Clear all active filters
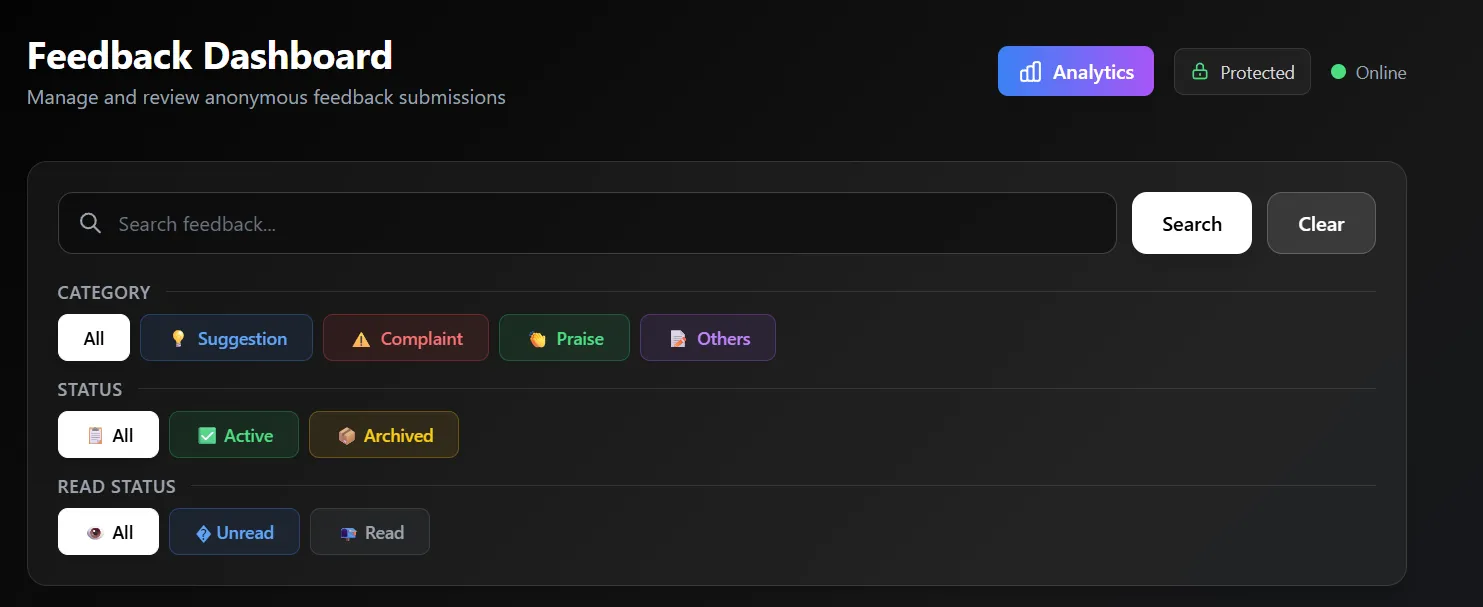This screenshot has height=607, width=1483. click(x=1321, y=223)
